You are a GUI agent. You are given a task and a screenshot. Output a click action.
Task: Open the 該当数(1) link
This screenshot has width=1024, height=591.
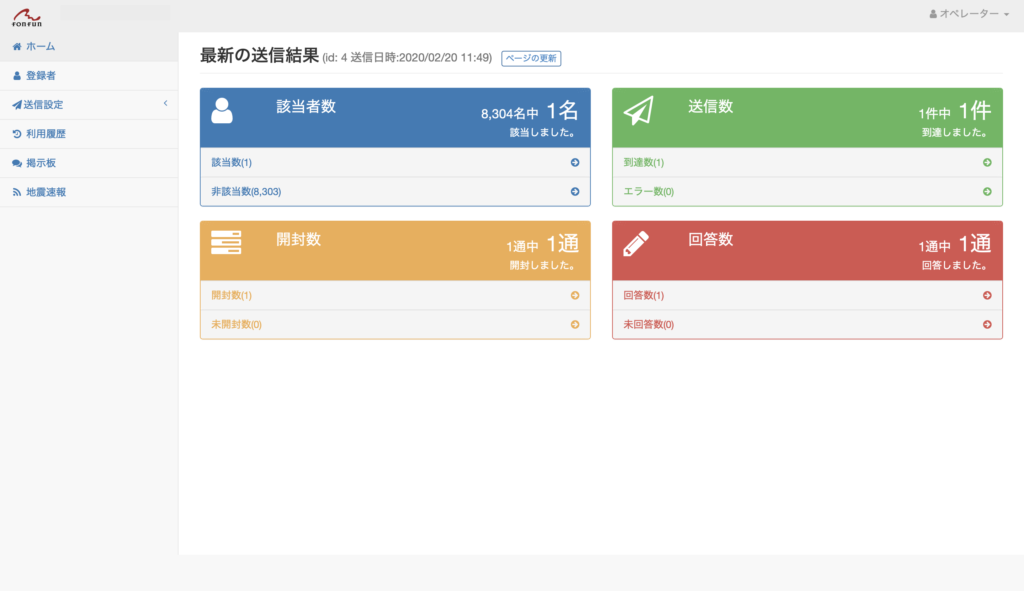pyautogui.click(x=231, y=163)
